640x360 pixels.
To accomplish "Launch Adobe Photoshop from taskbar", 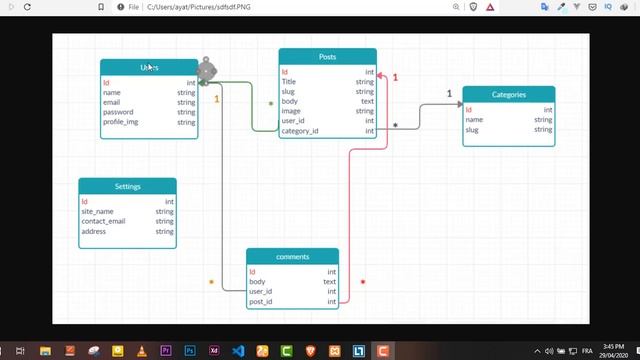I will pyautogui.click(x=190, y=351).
